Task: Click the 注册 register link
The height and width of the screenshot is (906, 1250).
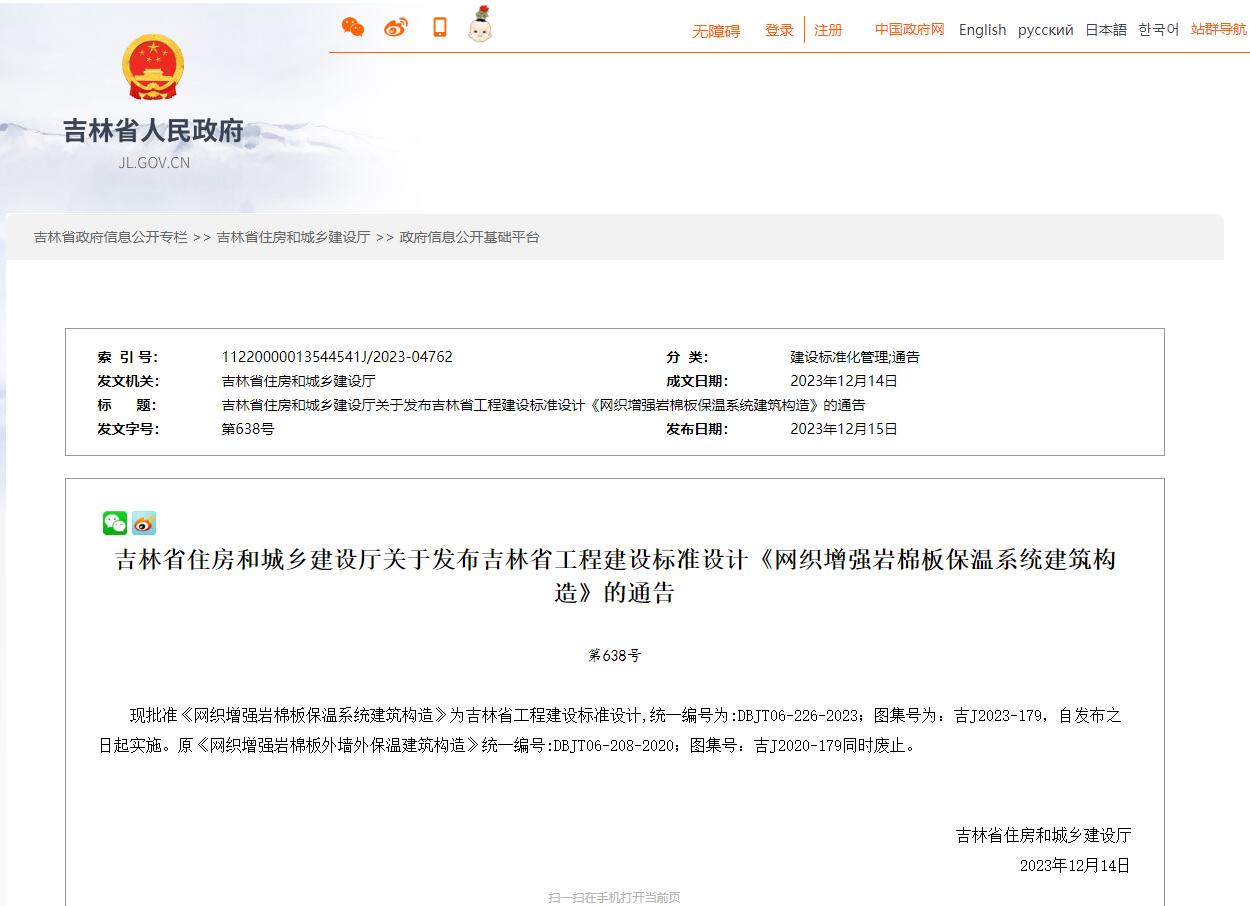Action: 829,31
